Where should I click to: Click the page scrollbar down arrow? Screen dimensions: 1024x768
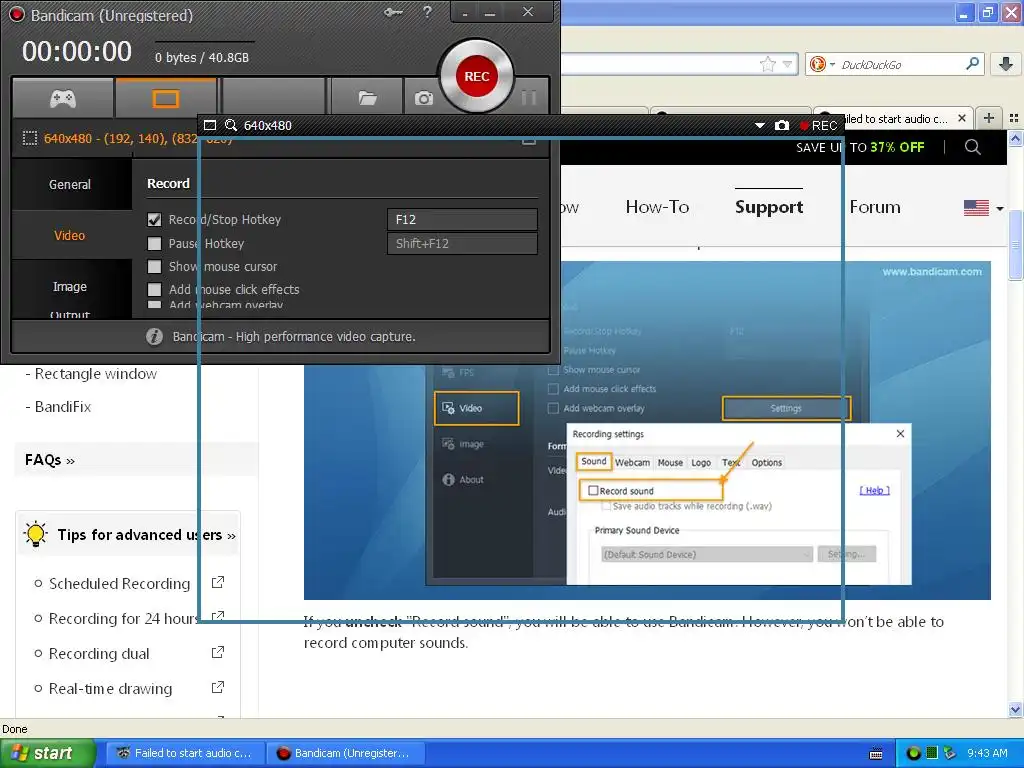[1016, 709]
